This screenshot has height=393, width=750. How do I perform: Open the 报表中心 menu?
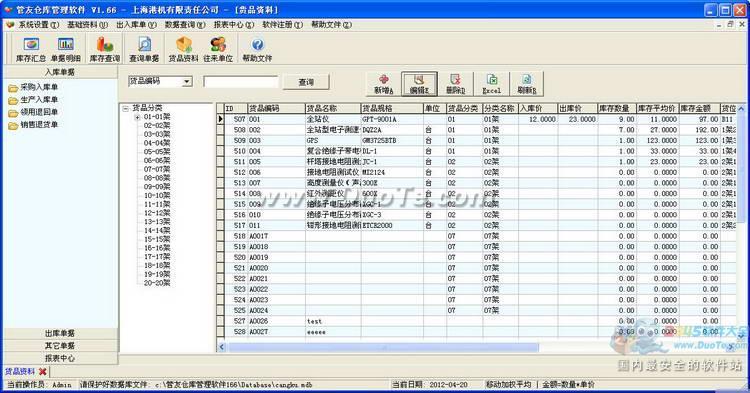pyautogui.click(x=233, y=24)
